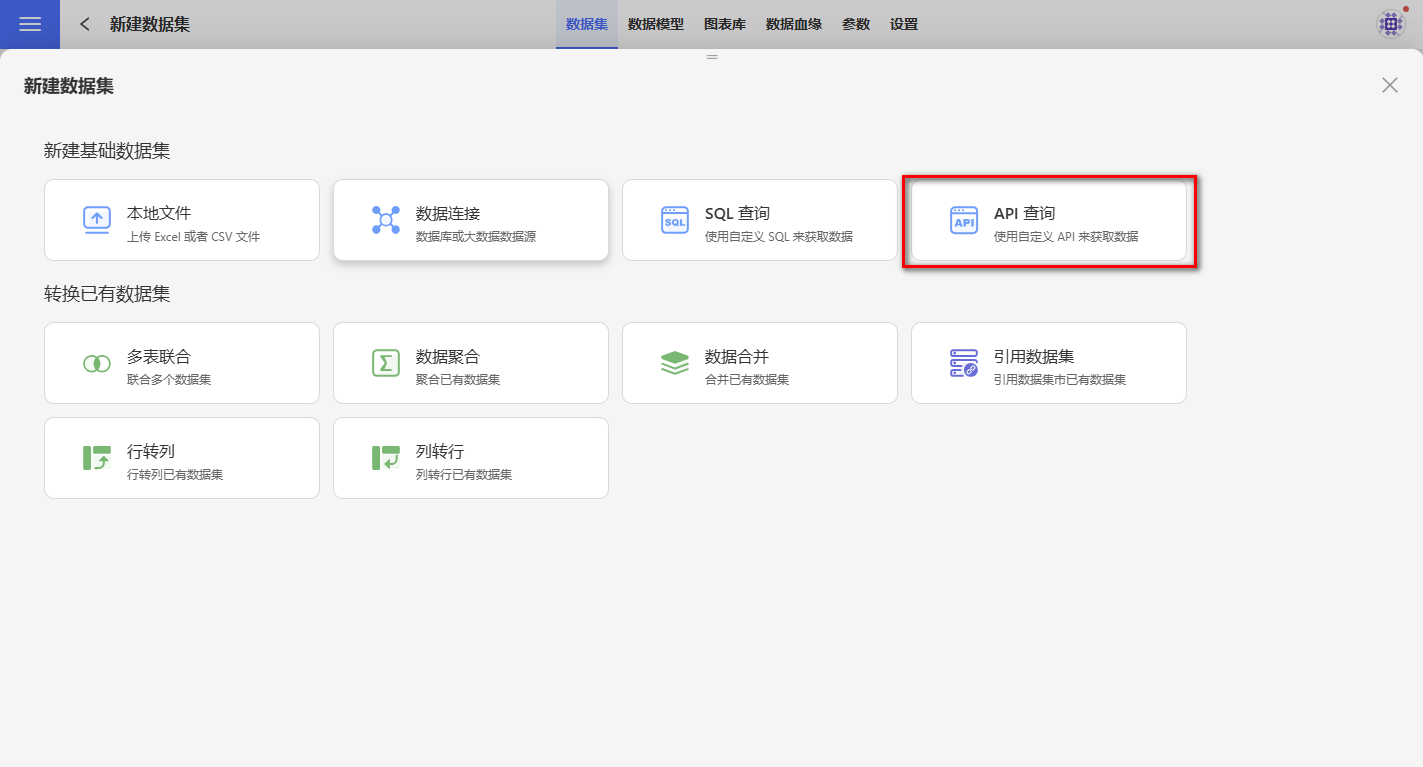Select the 数据血缘 tab
Viewport: 1423px width, 767px height.
(794, 24)
